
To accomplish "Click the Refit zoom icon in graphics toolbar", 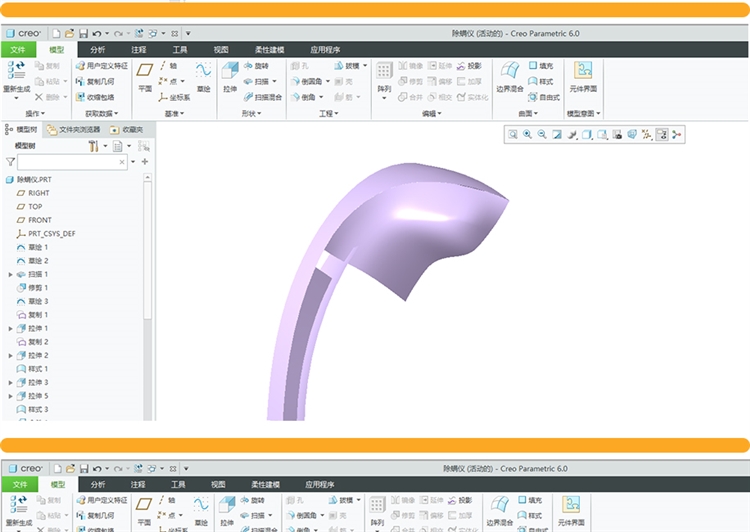I will pos(513,134).
